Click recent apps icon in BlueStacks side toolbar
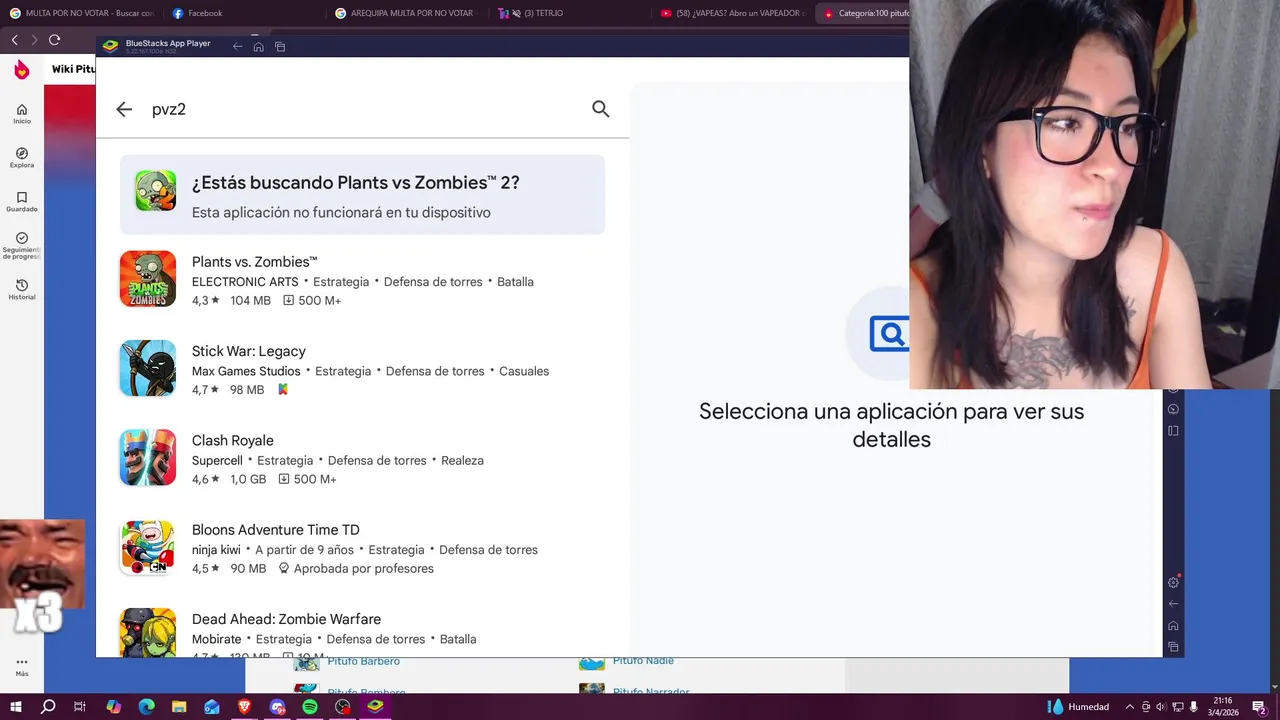 pos(1174,647)
